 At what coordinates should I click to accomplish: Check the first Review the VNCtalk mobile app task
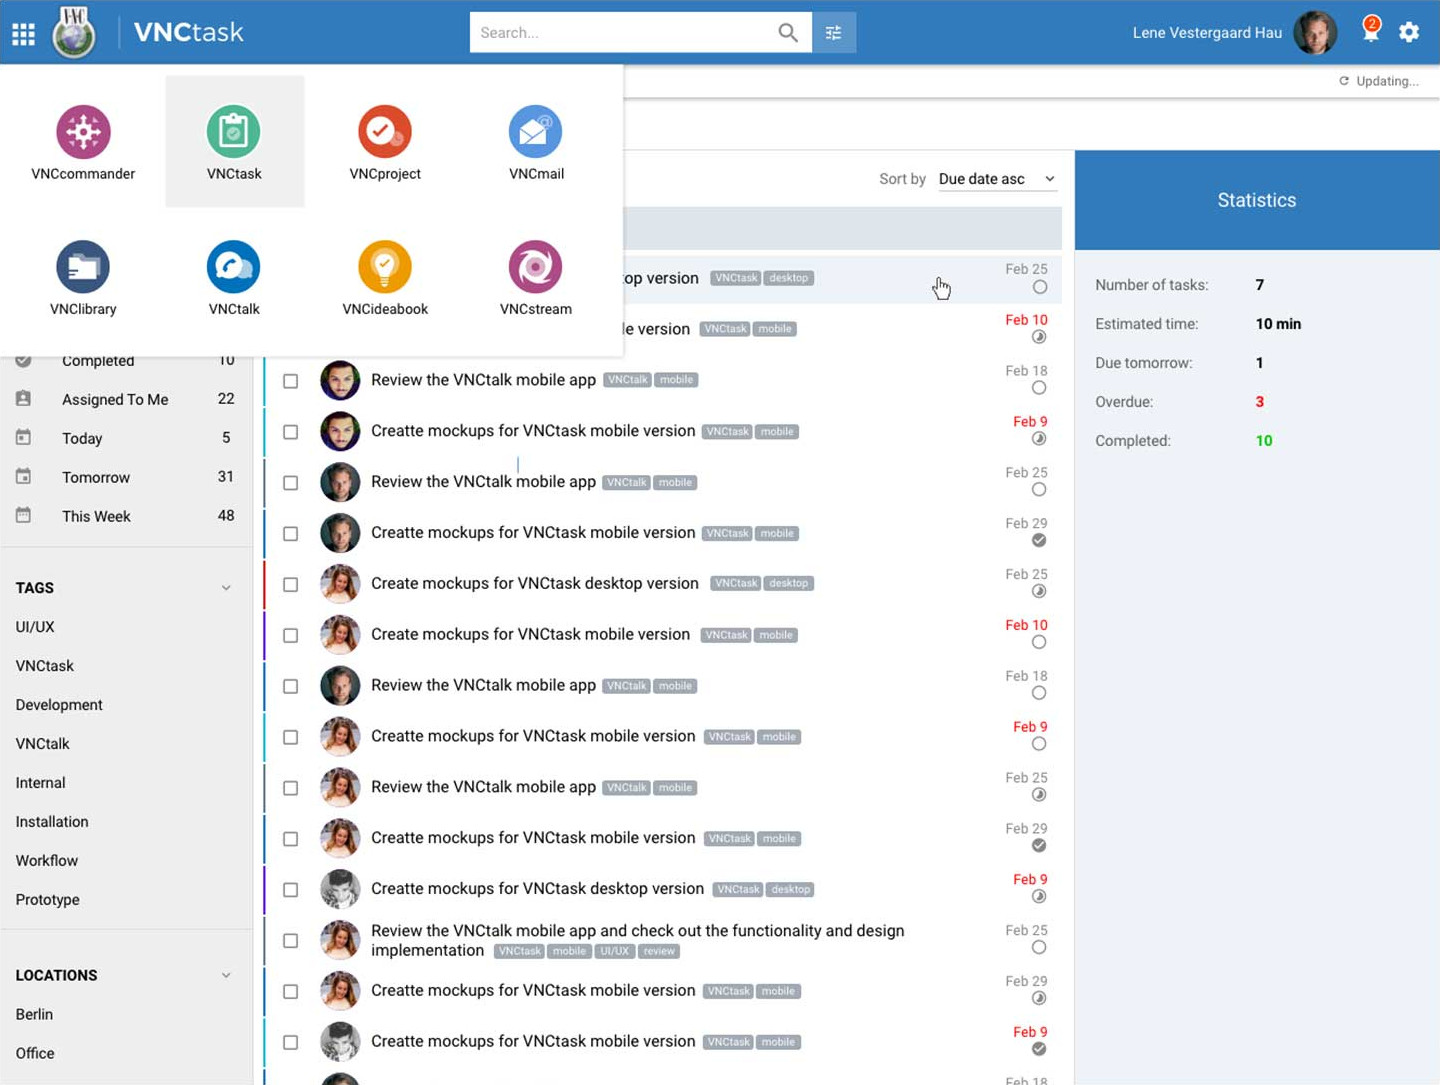(x=291, y=381)
